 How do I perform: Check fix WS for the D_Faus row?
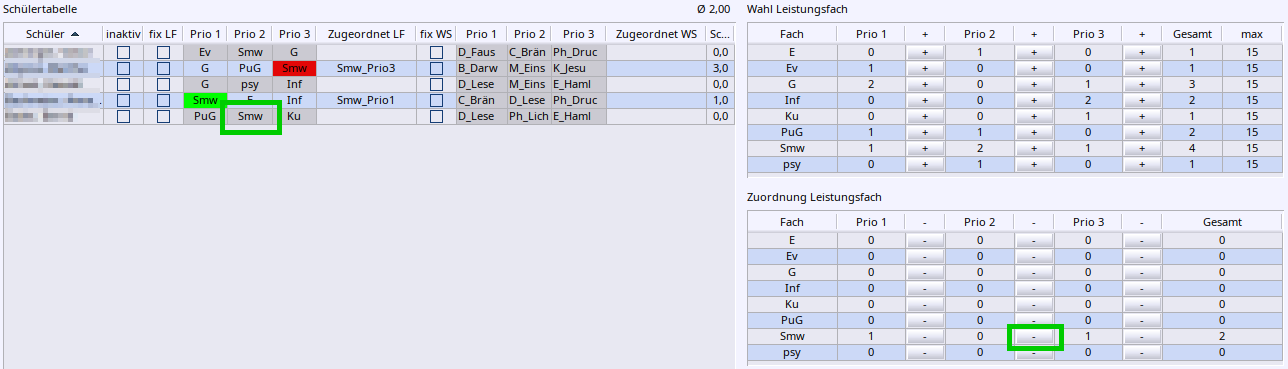click(436, 51)
